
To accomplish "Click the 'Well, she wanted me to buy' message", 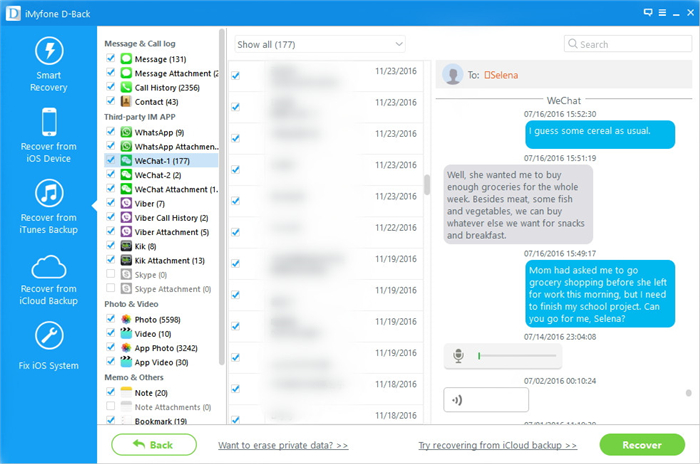I will (518, 205).
